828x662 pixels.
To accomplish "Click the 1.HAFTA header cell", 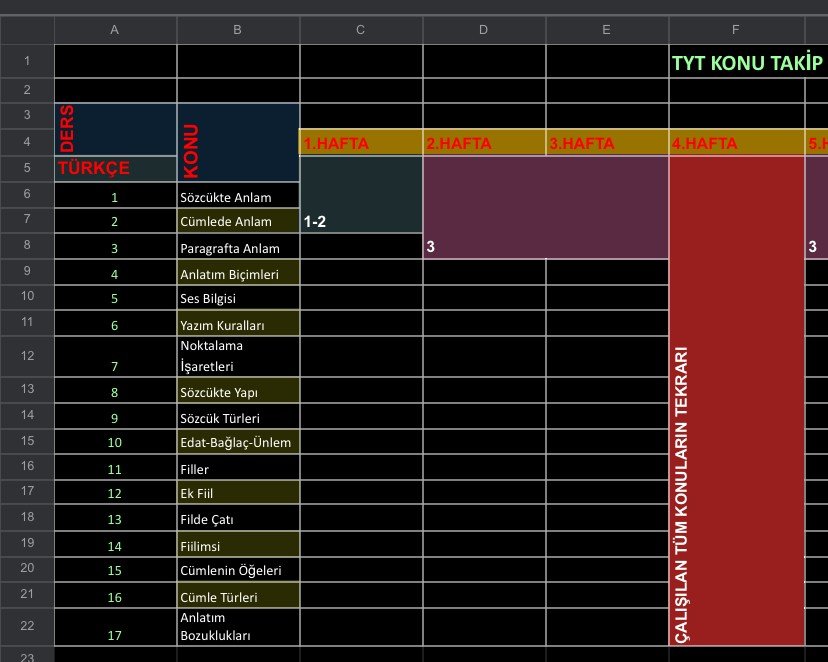I will [x=361, y=143].
